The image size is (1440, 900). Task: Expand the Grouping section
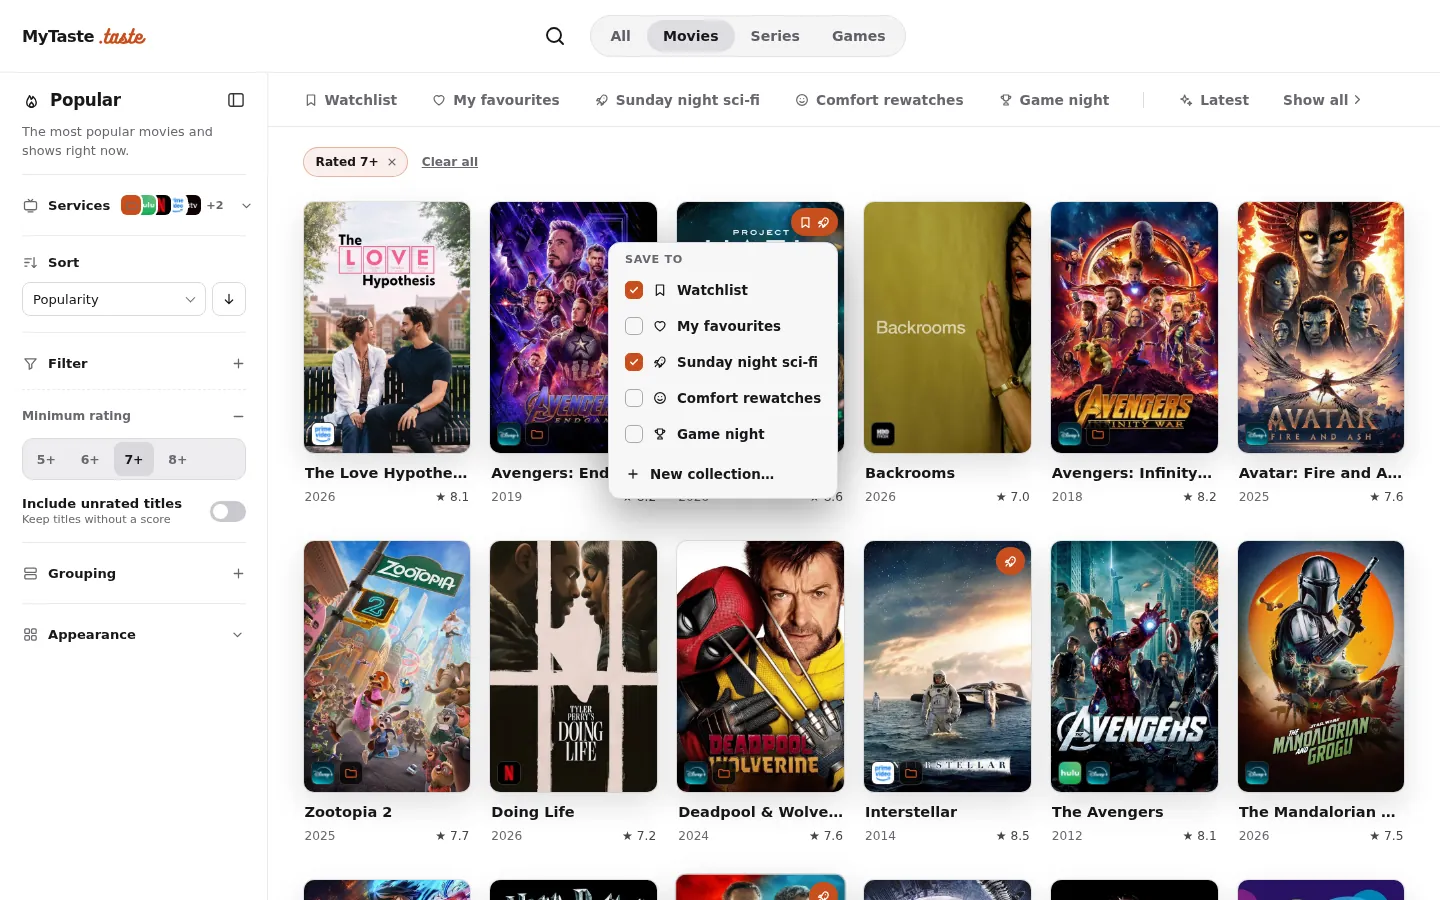click(x=238, y=574)
